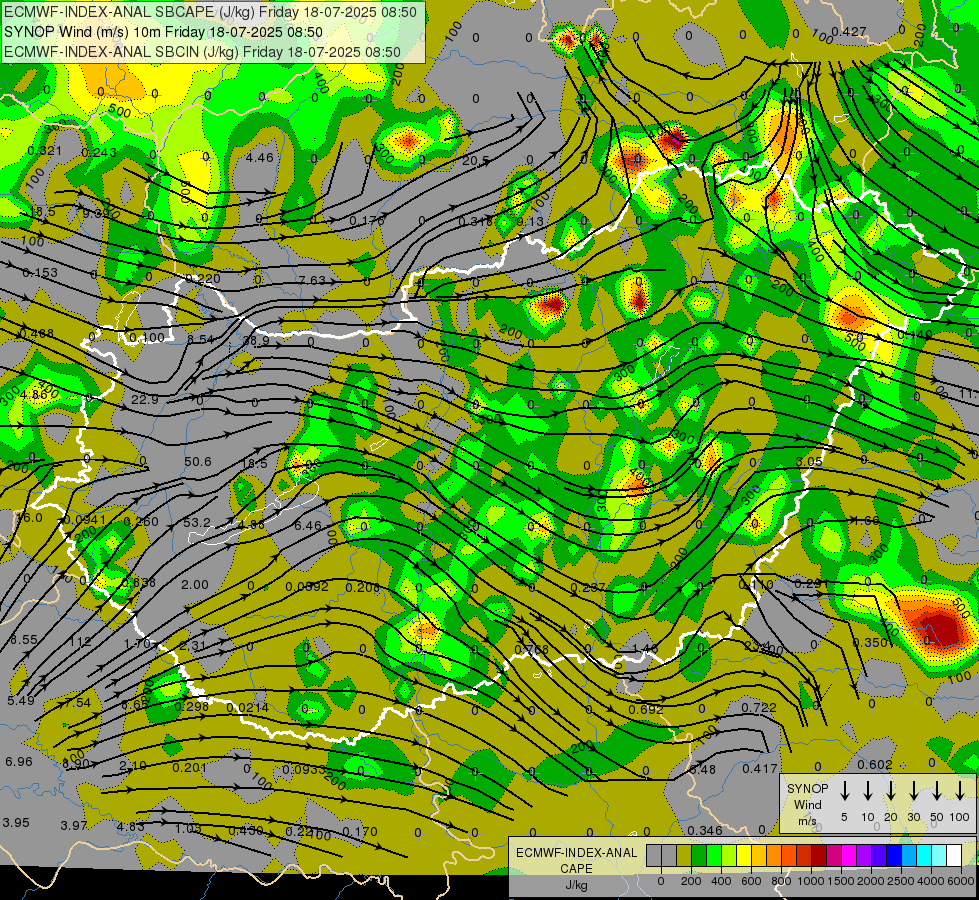Click the 400 tick label on CAPE scale

[x=721, y=881]
